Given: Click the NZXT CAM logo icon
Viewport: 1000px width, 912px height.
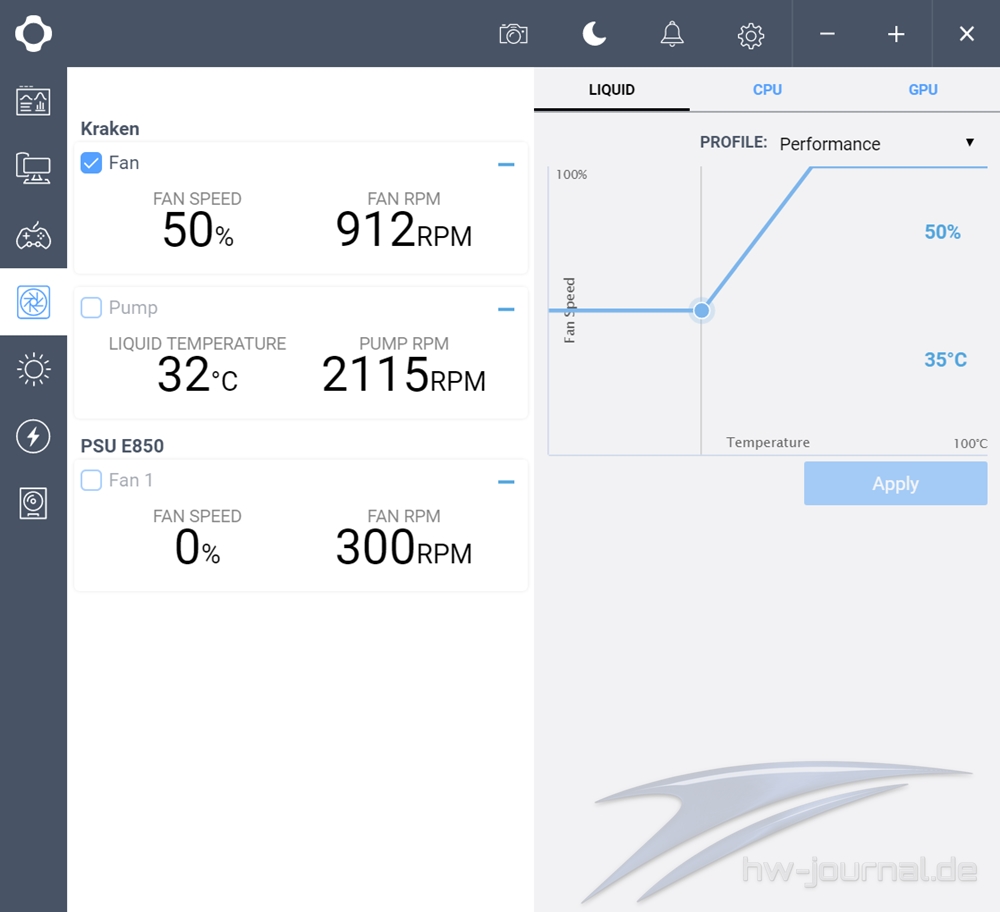Looking at the screenshot, I should click(33, 34).
